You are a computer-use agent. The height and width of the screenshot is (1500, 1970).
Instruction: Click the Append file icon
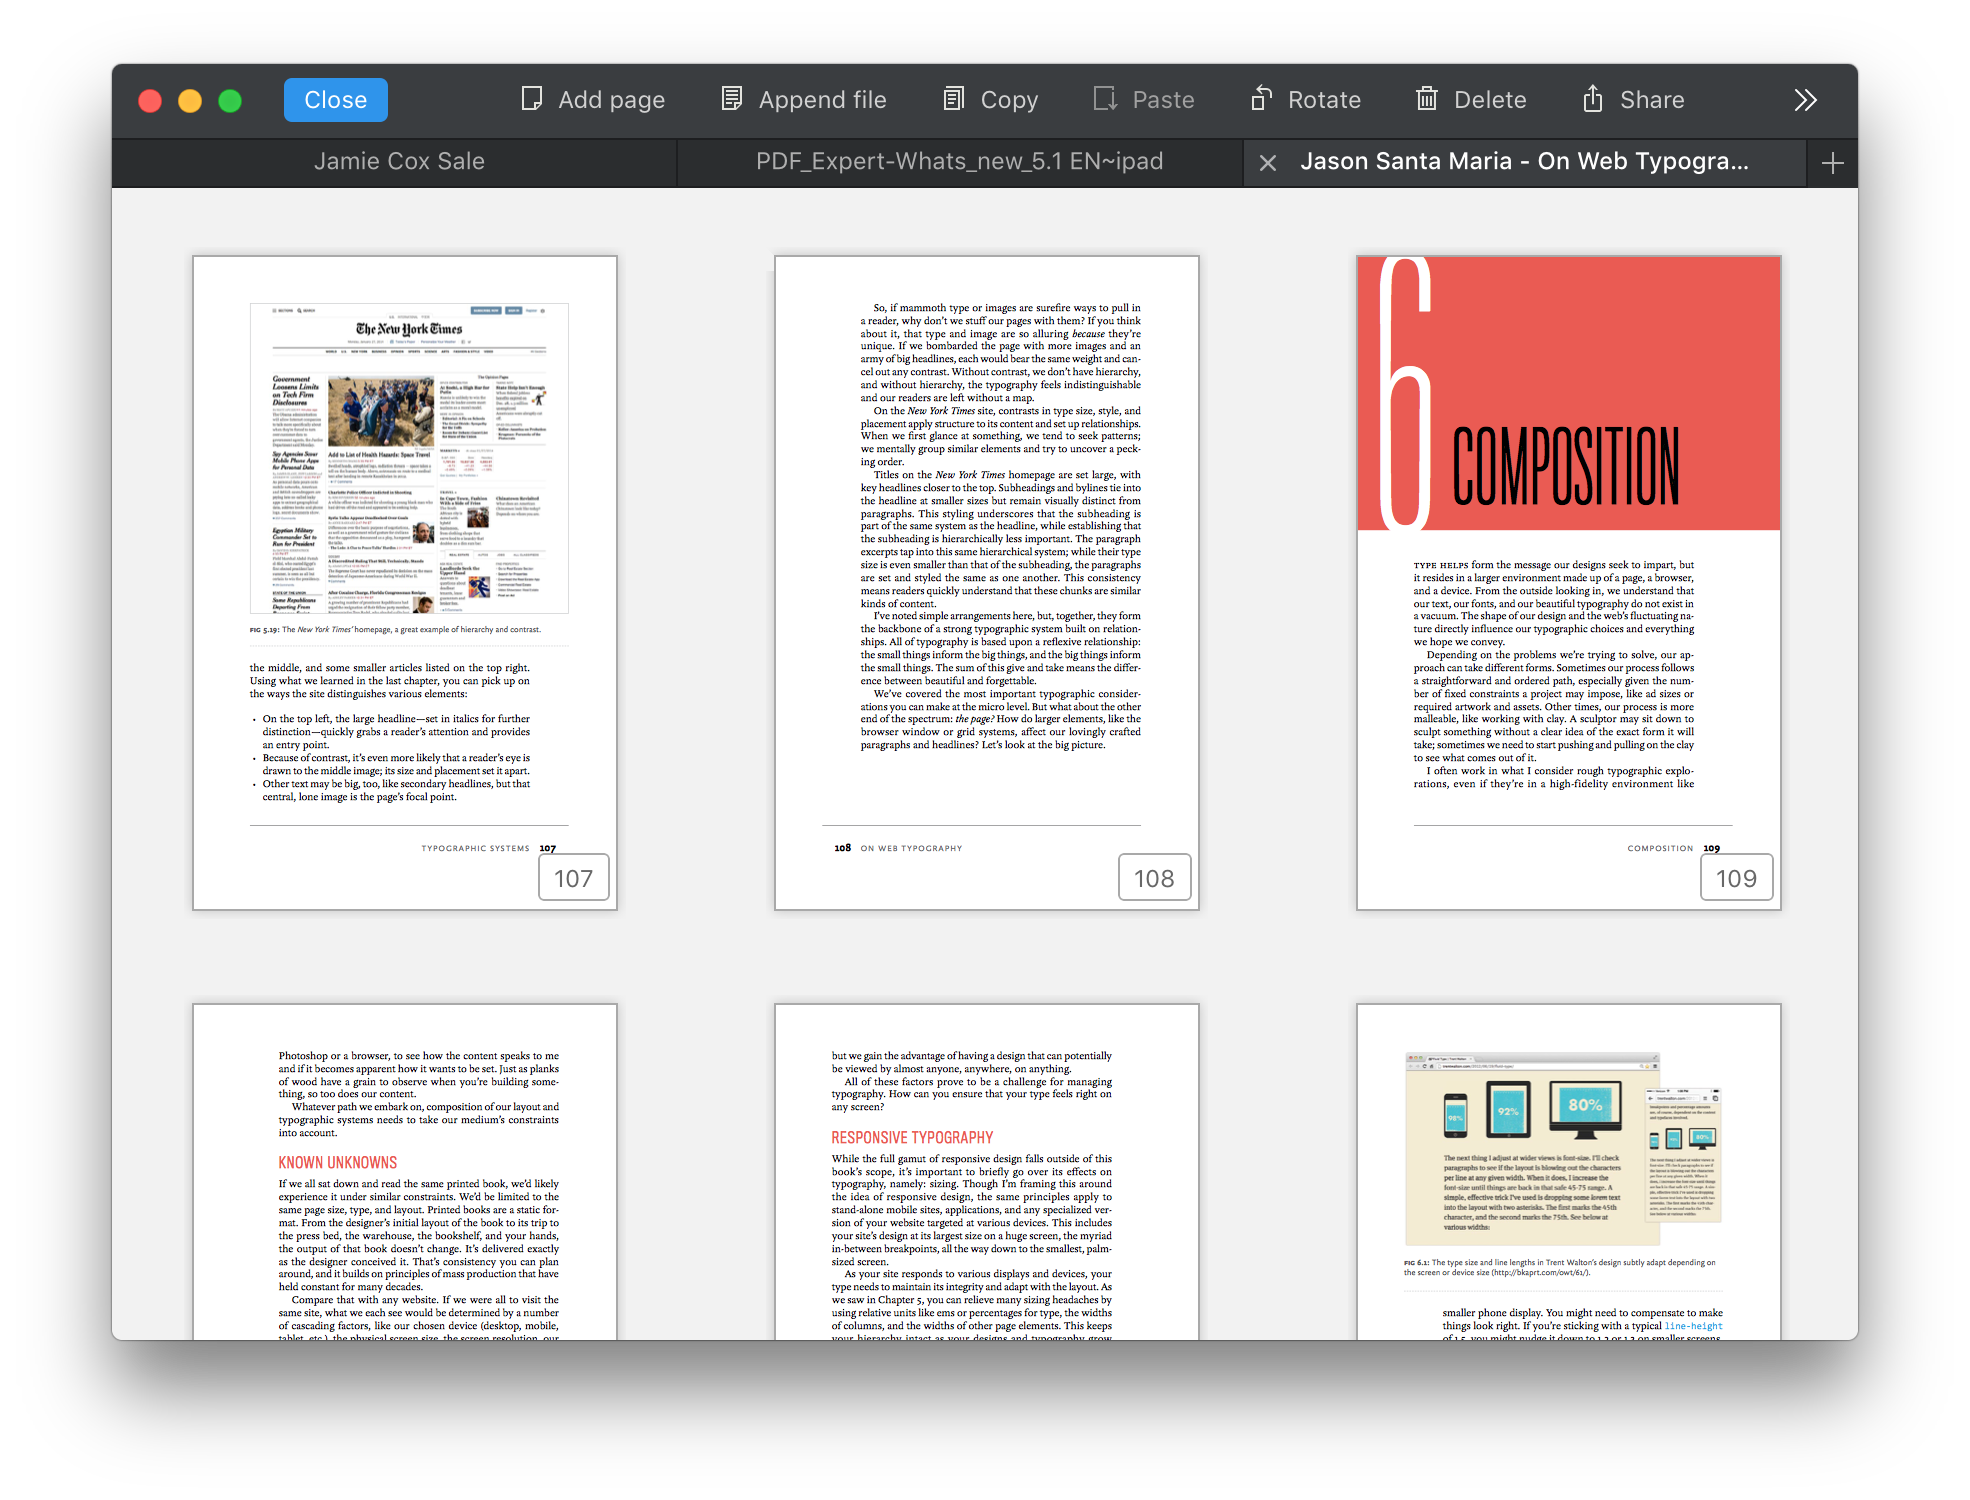[731, 99]
